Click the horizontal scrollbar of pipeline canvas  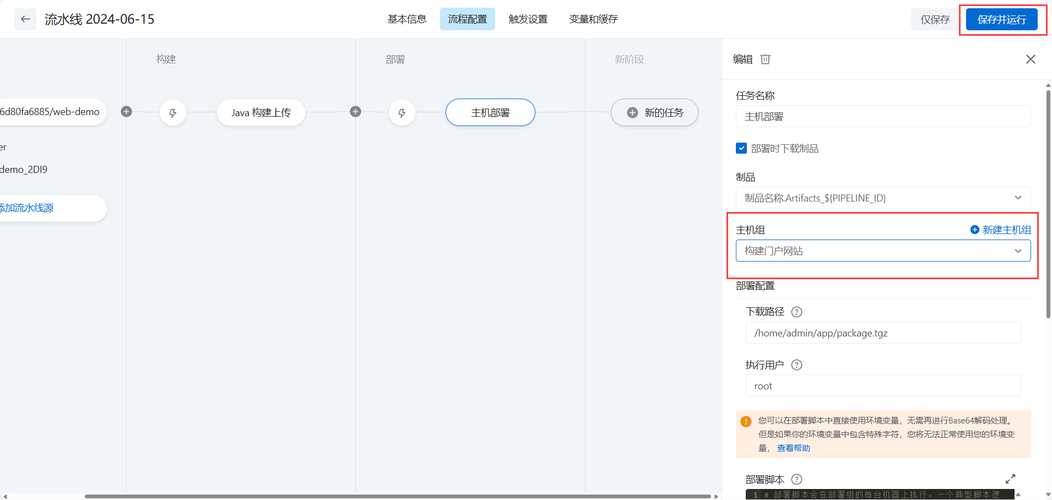click(x=397, y=496)
